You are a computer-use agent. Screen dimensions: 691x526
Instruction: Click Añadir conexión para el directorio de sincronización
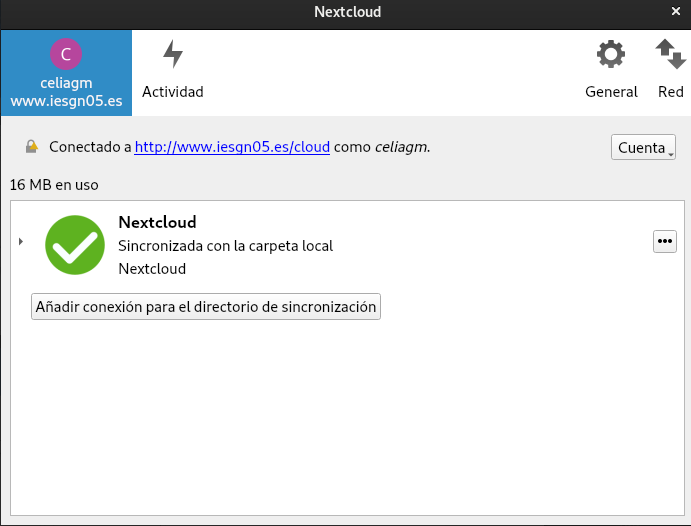[206, 307]
